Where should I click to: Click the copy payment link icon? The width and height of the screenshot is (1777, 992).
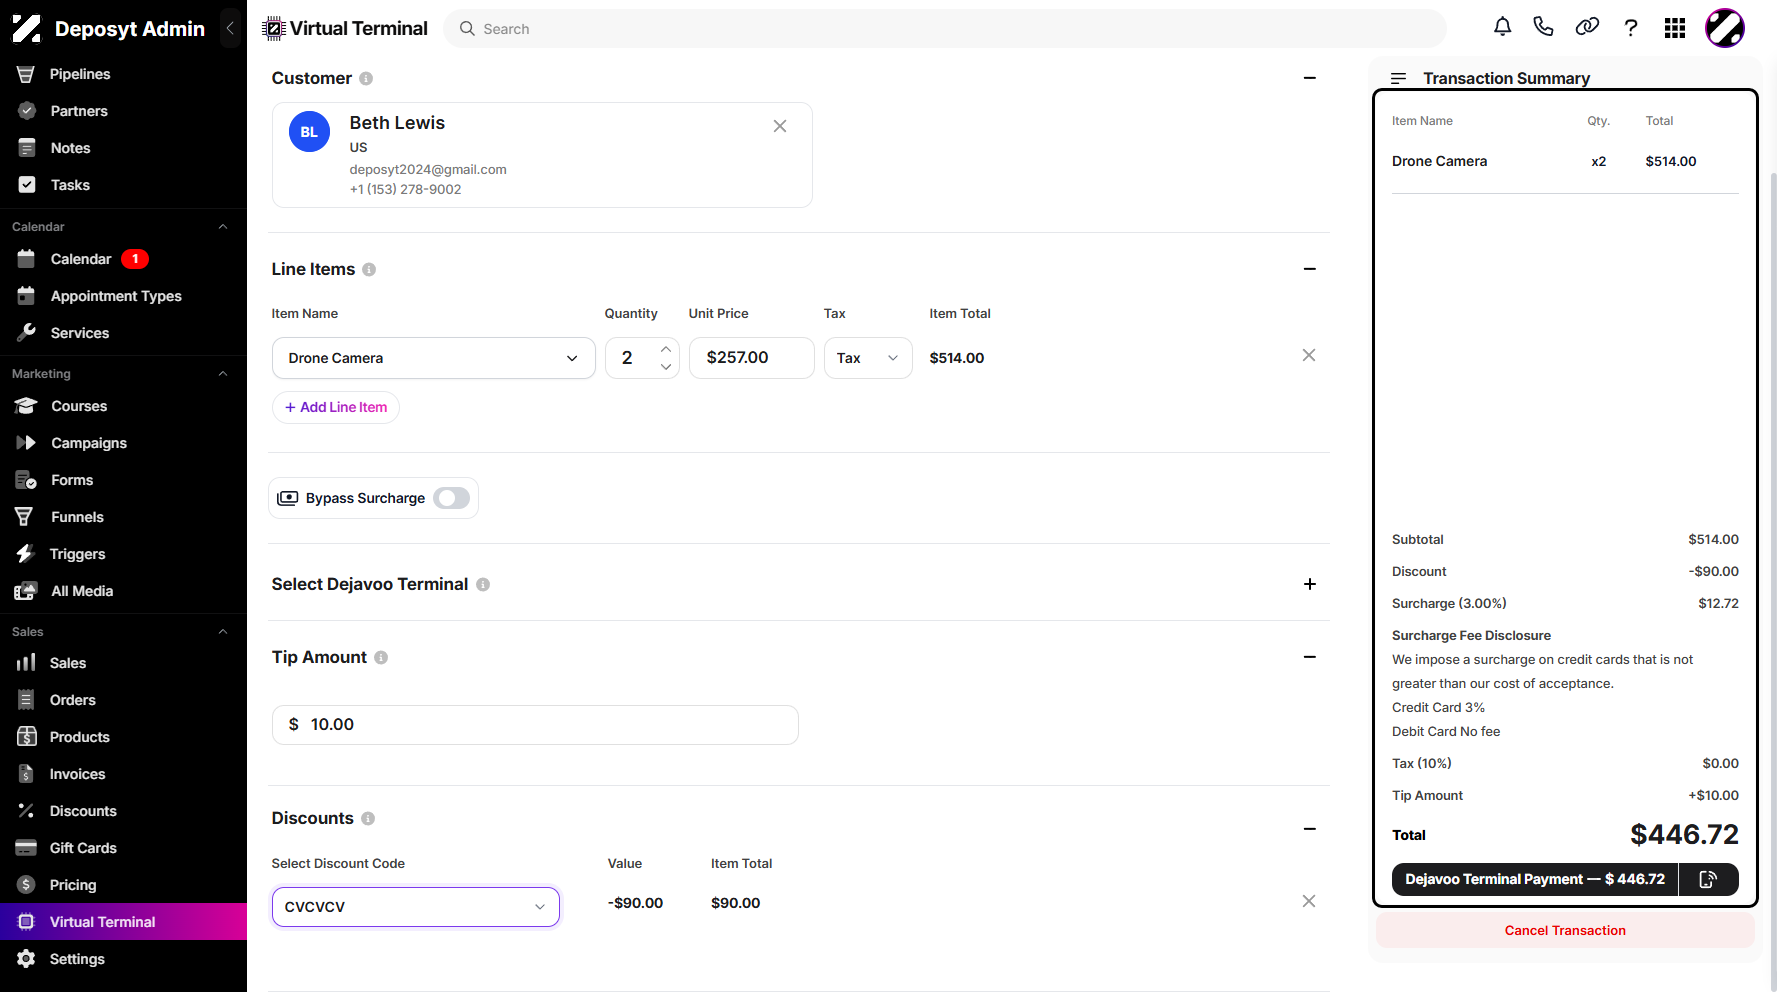tap(1708, 879)
